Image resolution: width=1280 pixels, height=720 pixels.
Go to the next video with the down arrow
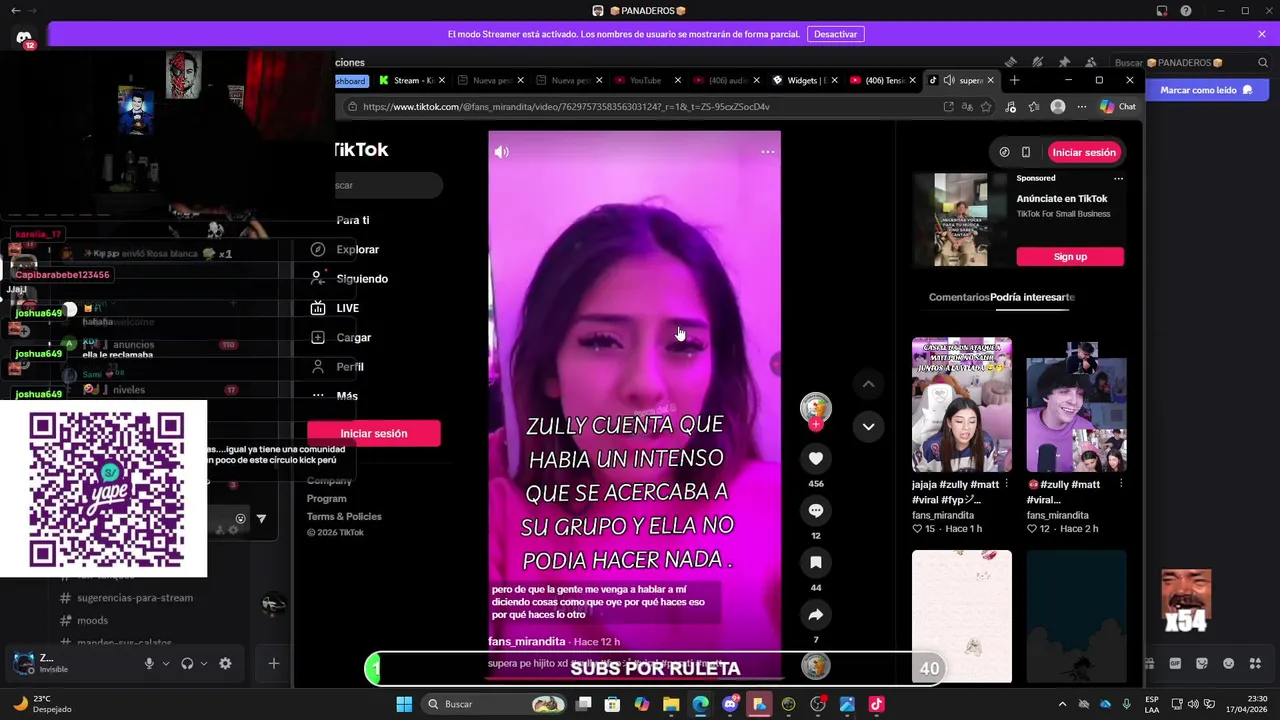click(868, 426)
